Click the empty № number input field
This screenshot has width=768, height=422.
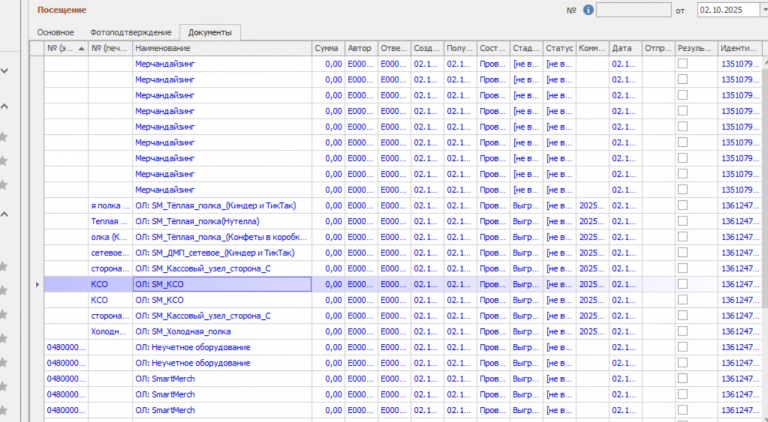(633, 10)
